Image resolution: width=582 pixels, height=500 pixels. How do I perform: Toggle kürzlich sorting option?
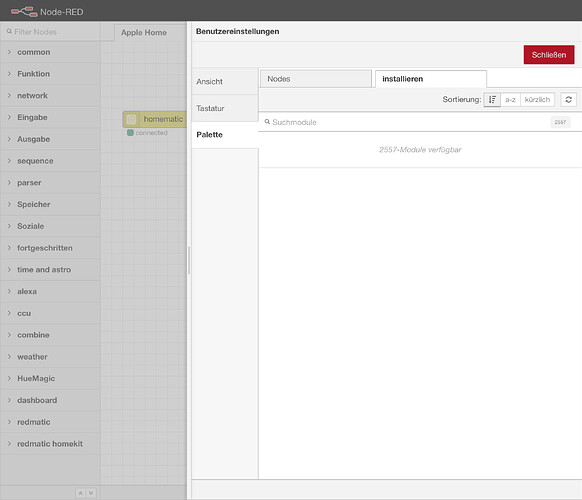tap(537, 99)
